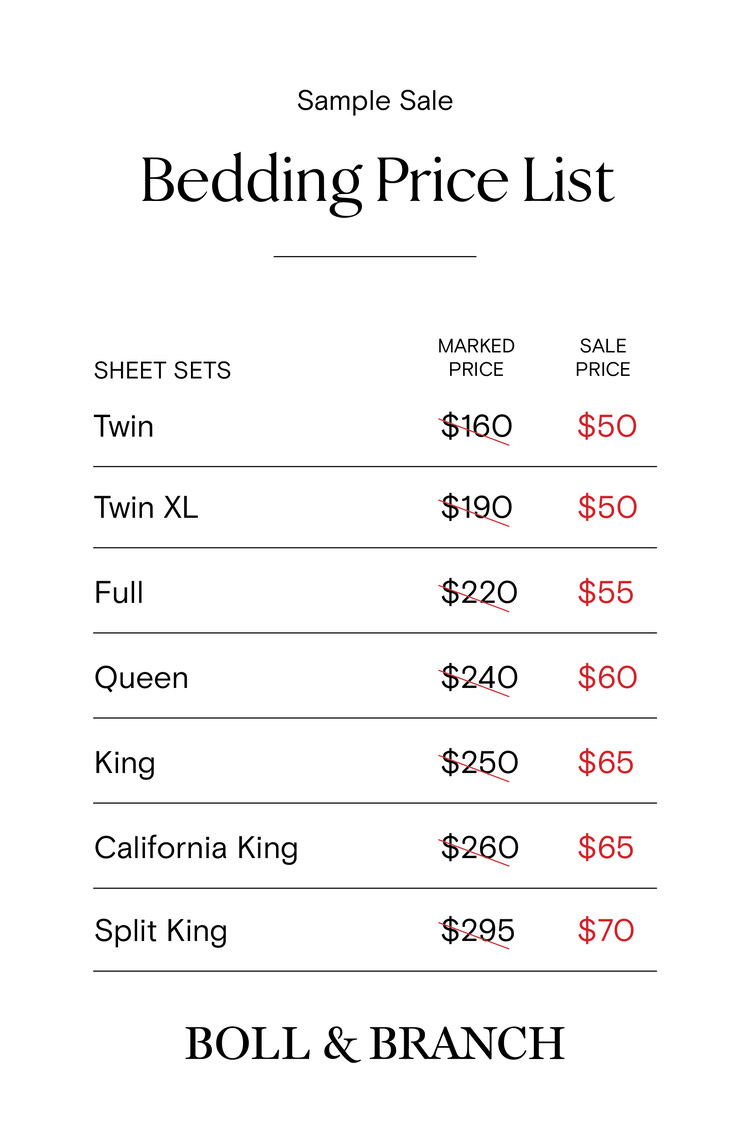Select the California King row label
Screen dimensions: 750x1125
(196, 848)
